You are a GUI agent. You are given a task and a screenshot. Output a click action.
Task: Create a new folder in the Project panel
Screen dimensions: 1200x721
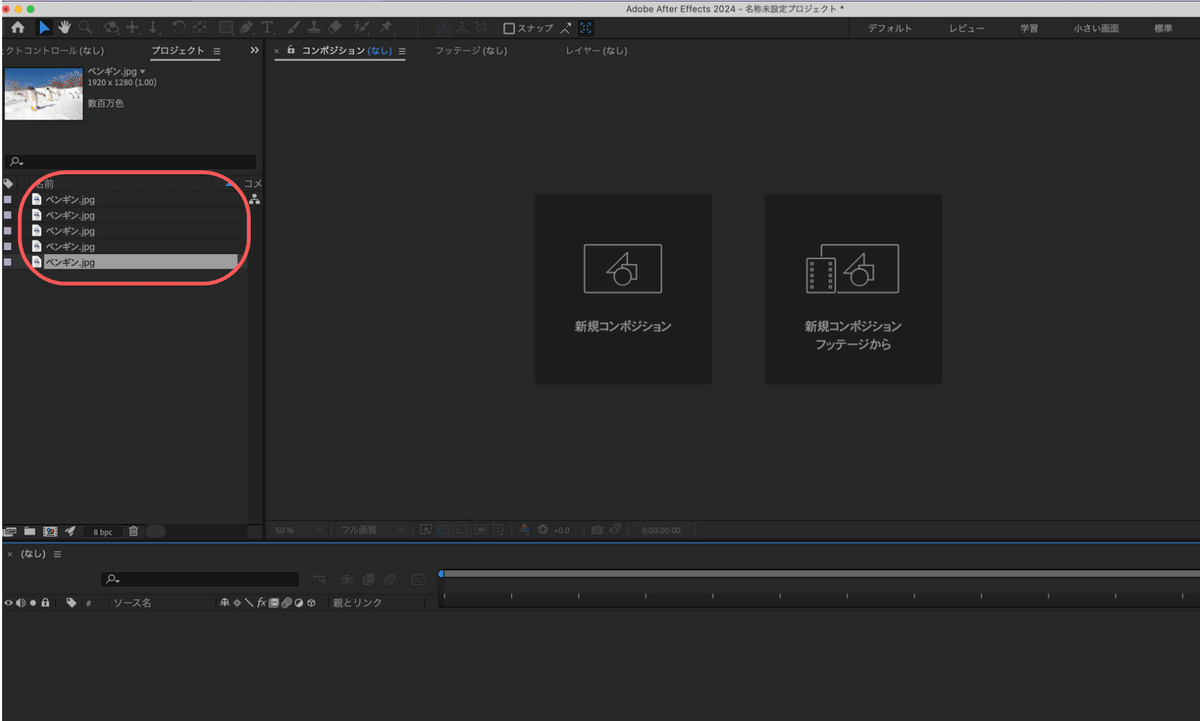[30, 531]
